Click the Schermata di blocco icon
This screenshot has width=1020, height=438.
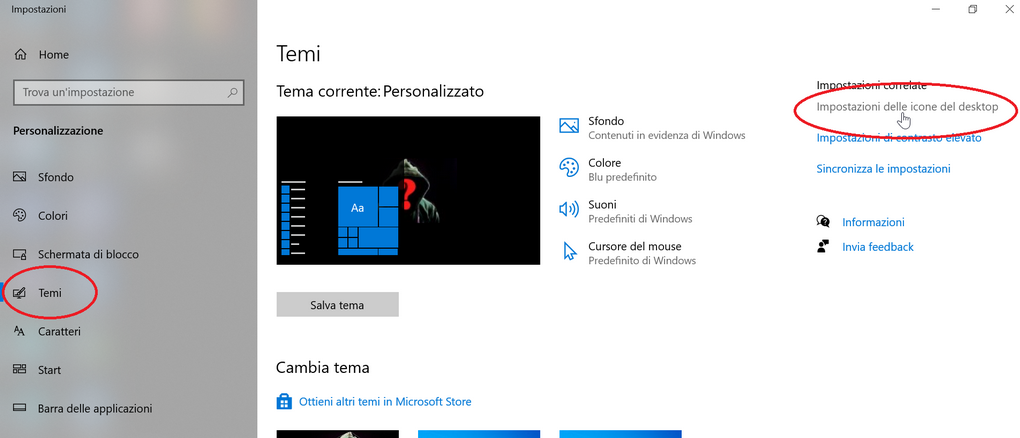(x=20, y=254)
